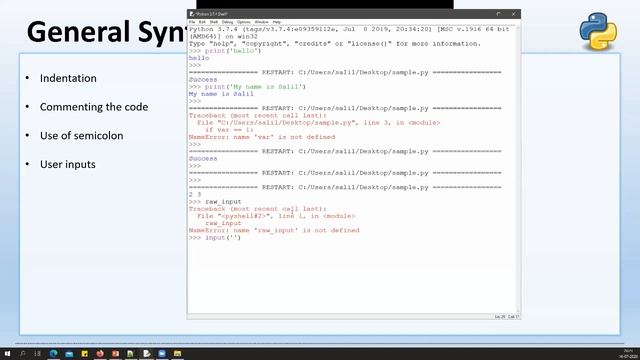Open the Shell menu in IDLE
640x360 pixels.
click(x=214, y=22)
